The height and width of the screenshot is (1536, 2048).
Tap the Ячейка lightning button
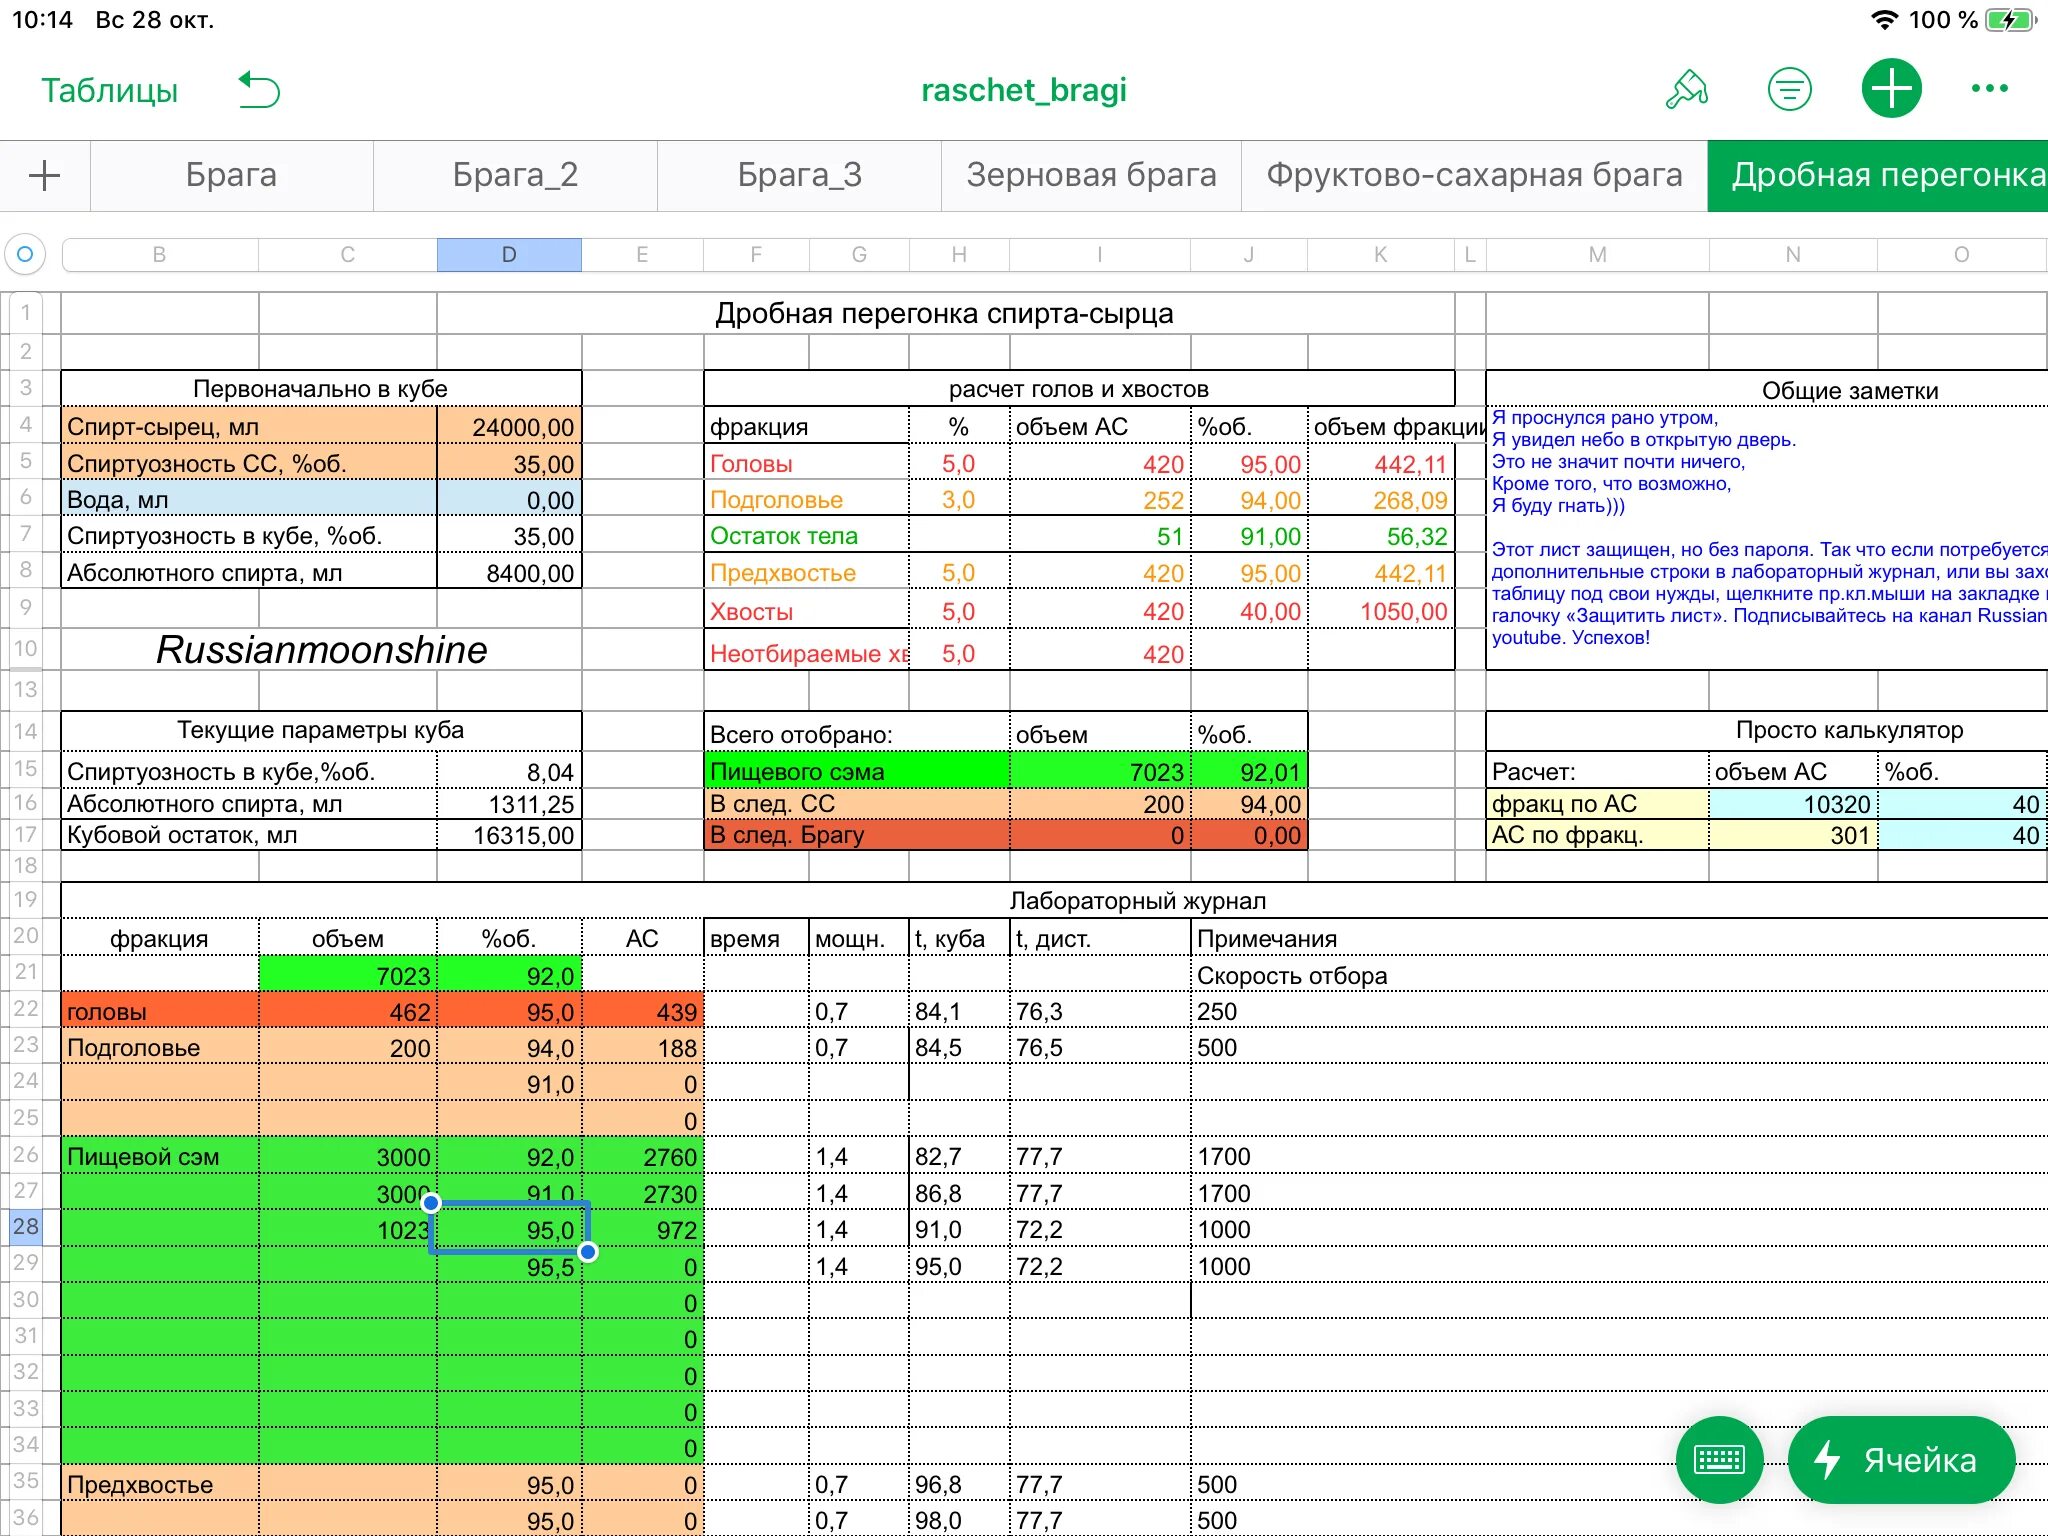coord(1900,1460)
